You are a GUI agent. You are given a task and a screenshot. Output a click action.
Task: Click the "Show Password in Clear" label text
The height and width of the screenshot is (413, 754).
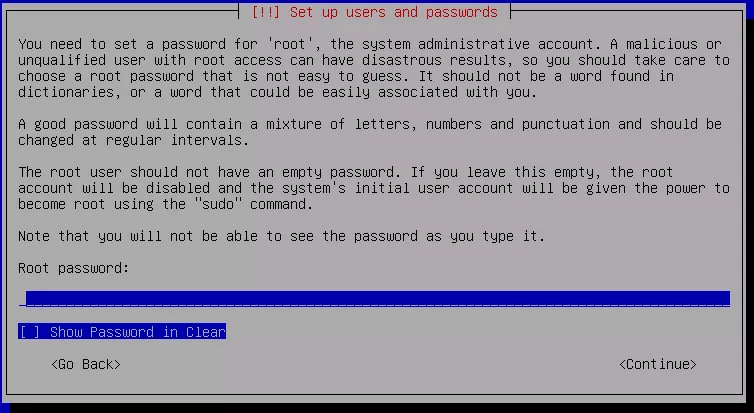(138, 332)
